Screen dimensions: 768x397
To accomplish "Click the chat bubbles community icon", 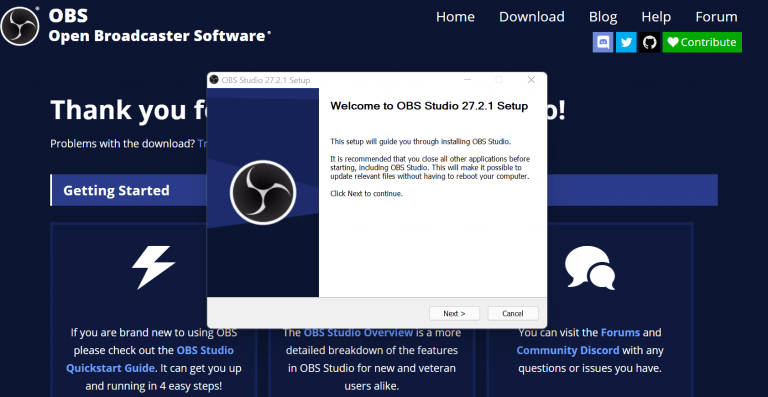I will coord(590,267).
